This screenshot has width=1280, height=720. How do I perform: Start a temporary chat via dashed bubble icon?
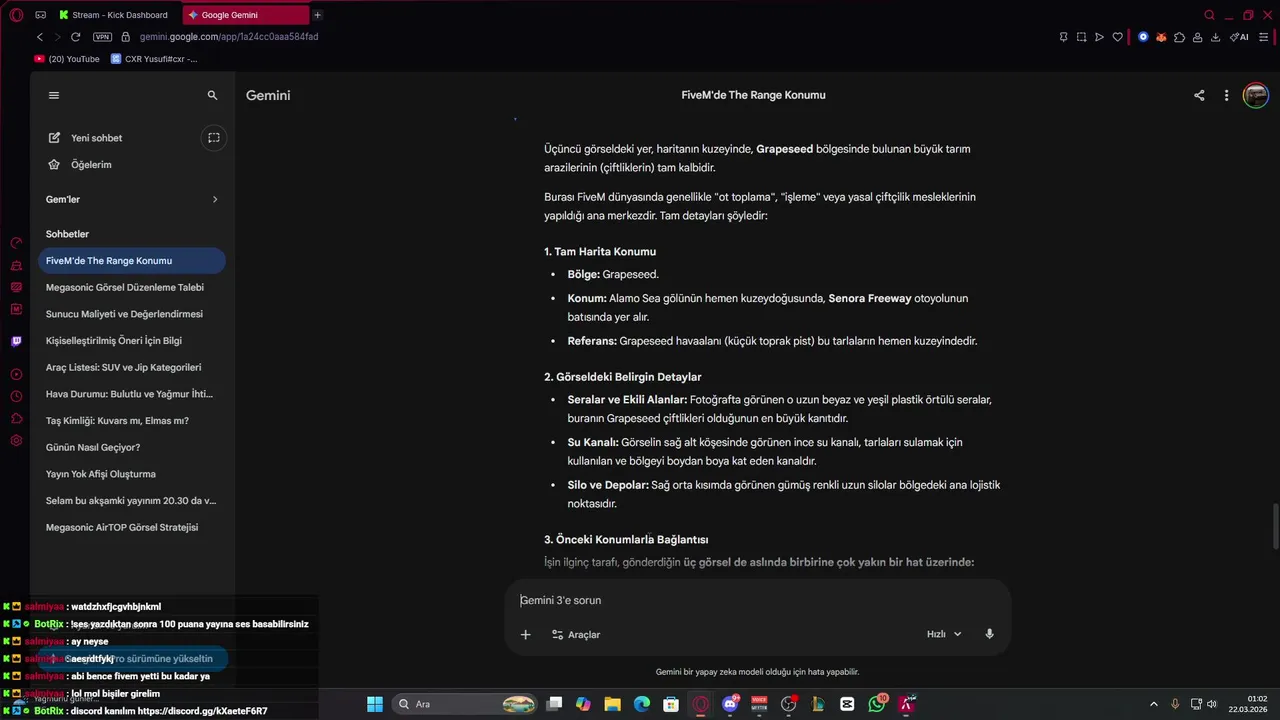point(213,138)
